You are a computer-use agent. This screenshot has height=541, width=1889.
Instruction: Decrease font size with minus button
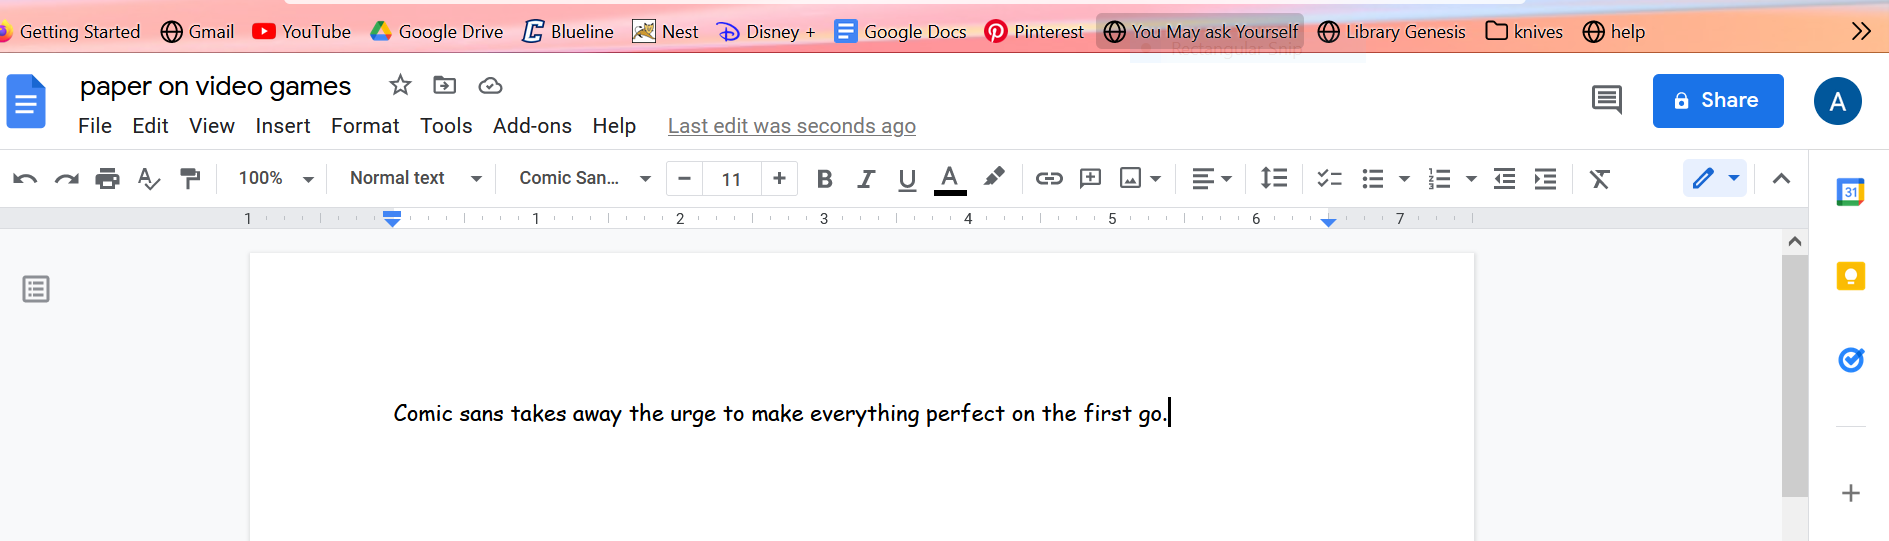(x=684, y=179)
